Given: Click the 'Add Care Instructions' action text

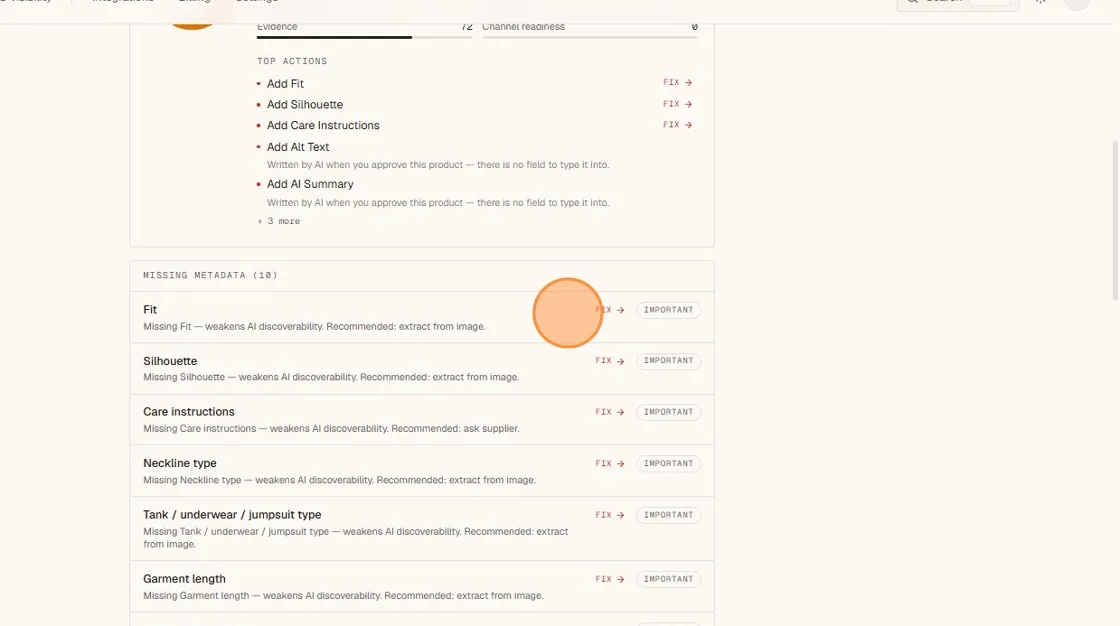Looking at the screenshot, I should [323, 125].
